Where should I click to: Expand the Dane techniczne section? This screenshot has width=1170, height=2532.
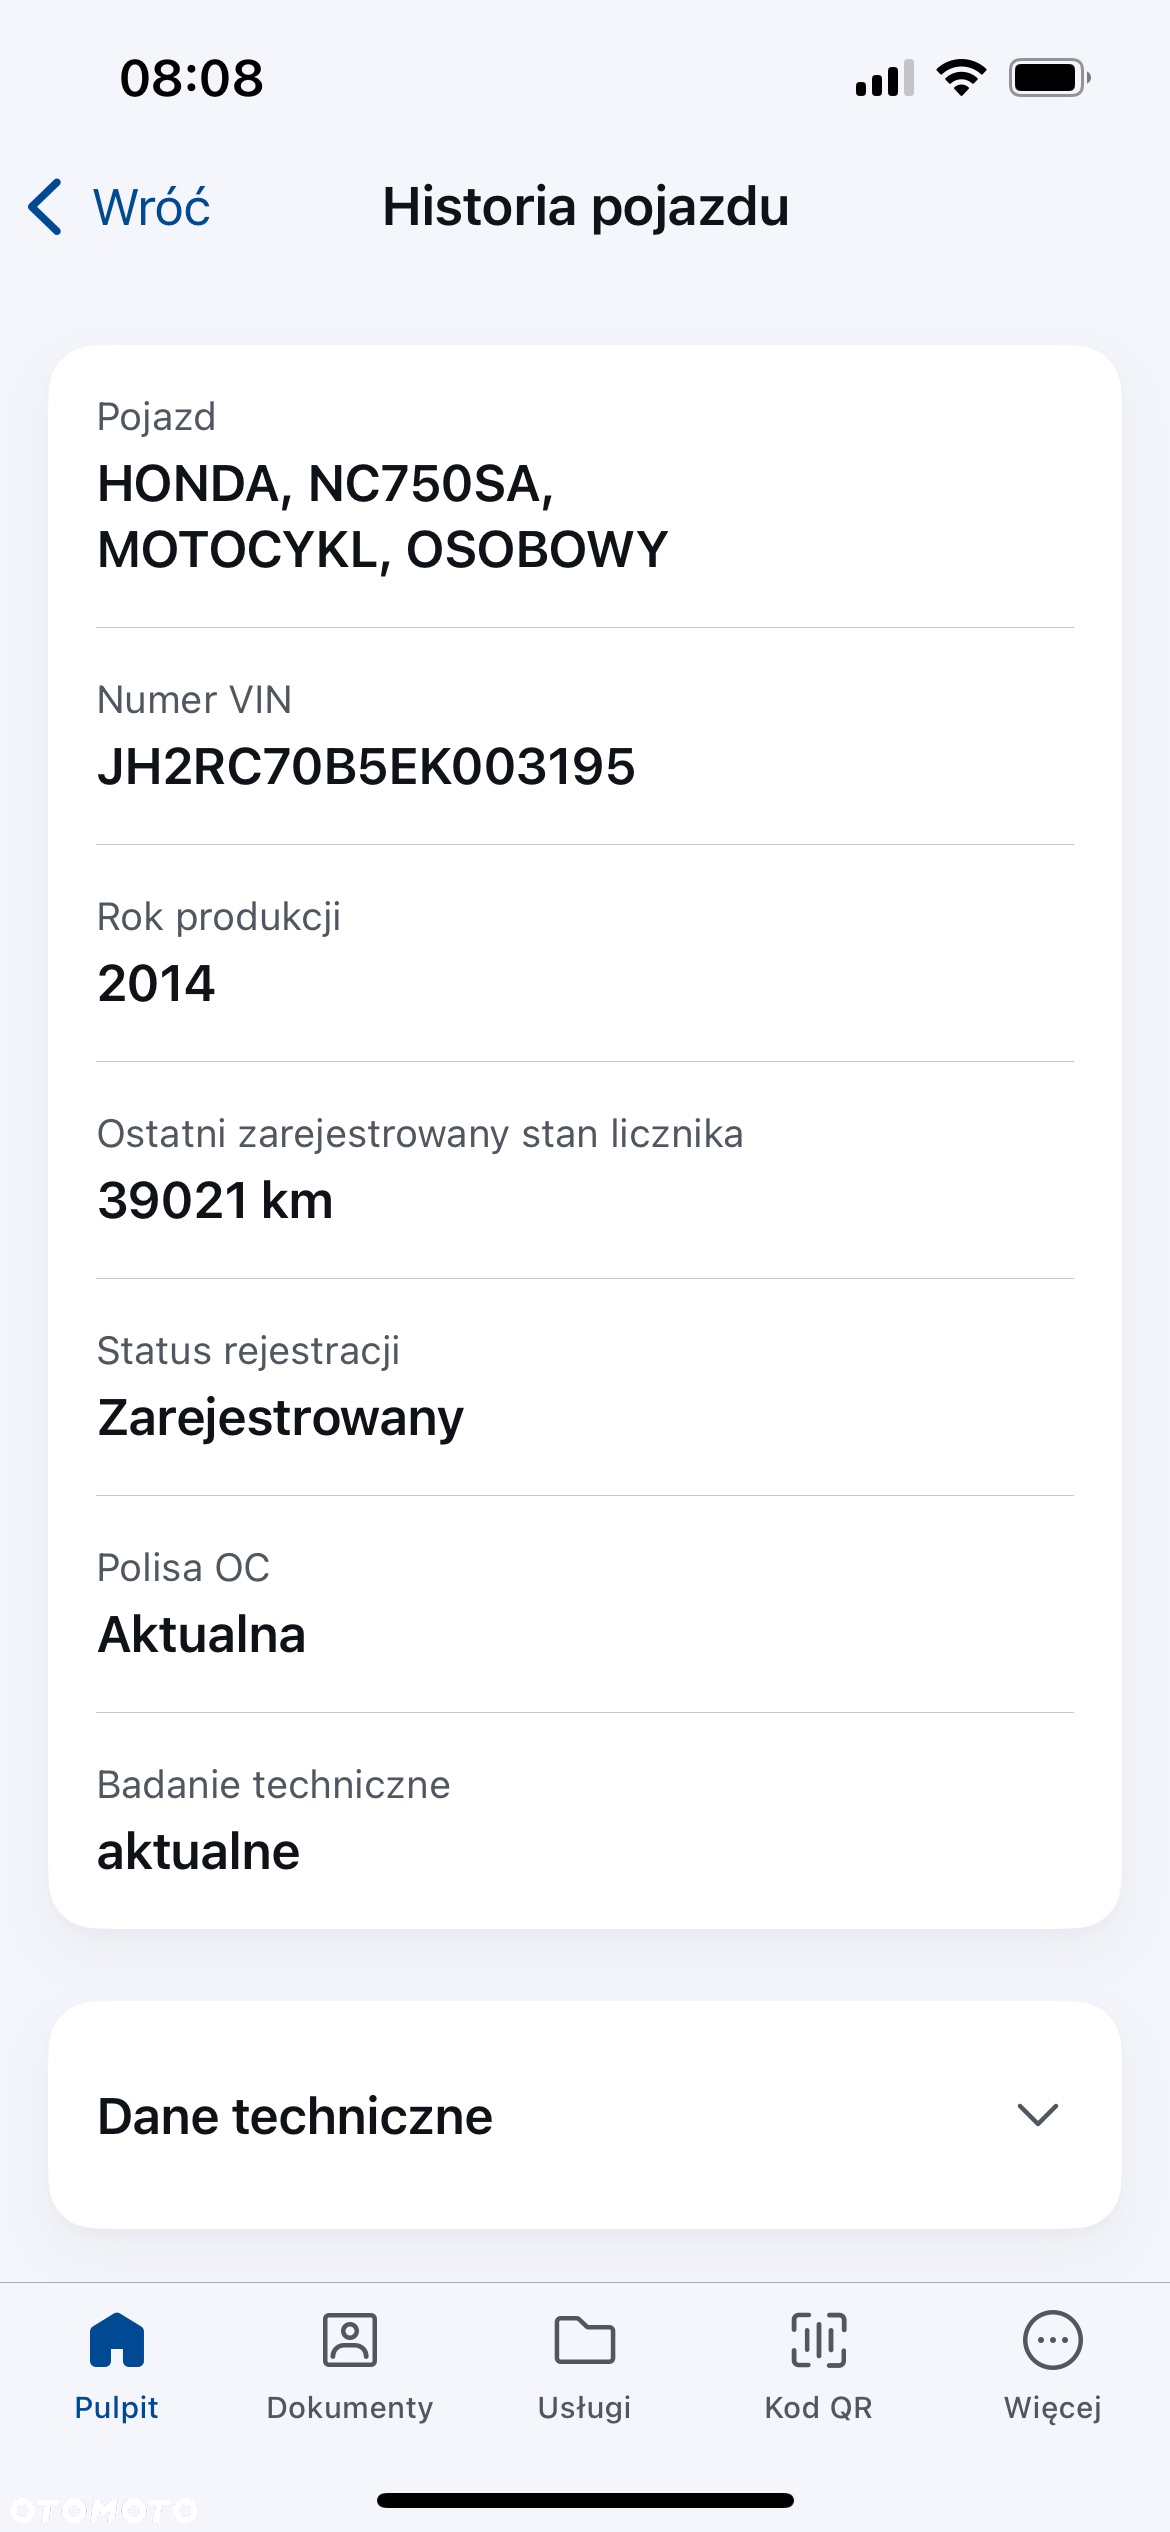585,2115
